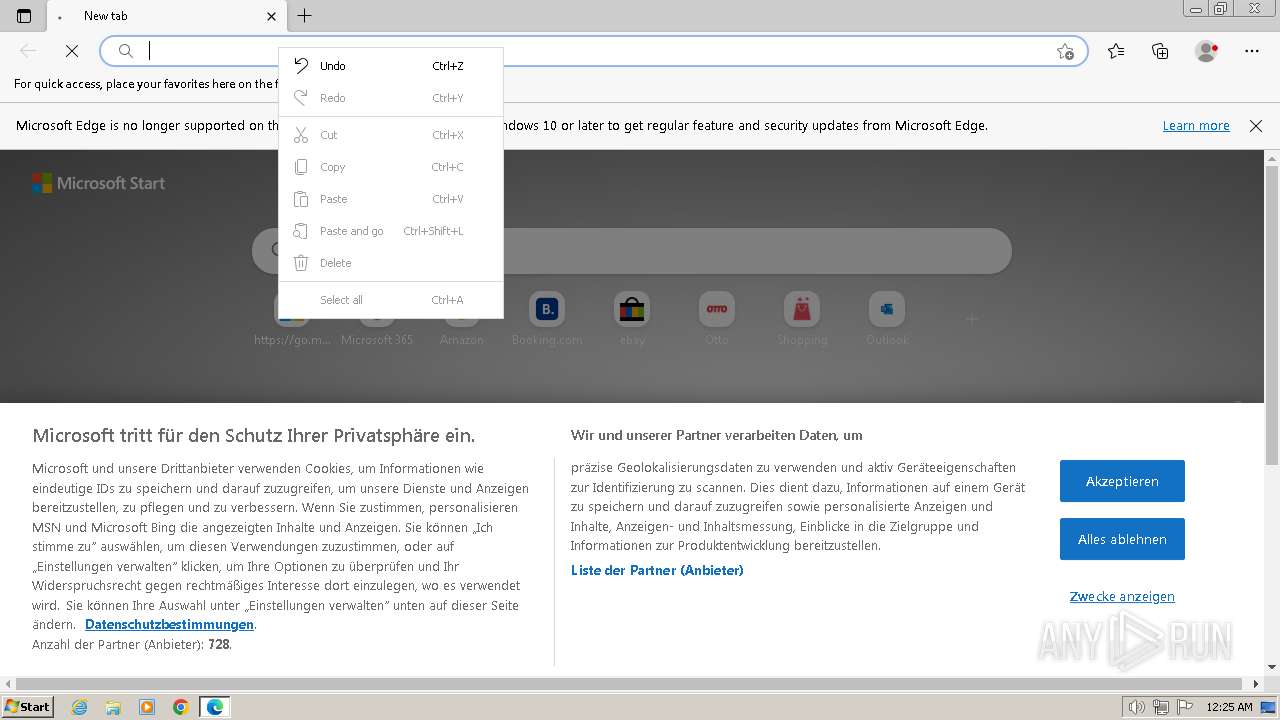Open Windows Media Player from taskbar

coord(147,707)
